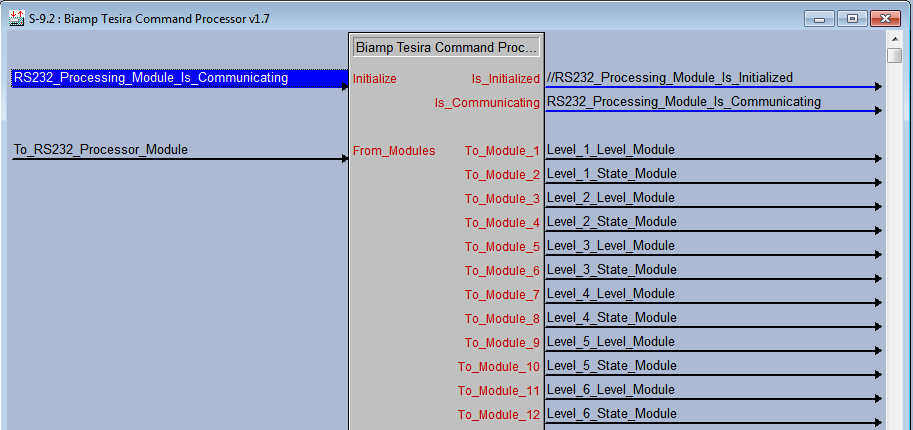Click the Is_Communicating output label
This screenshot has height=430, width=913.
click(487, 103)
